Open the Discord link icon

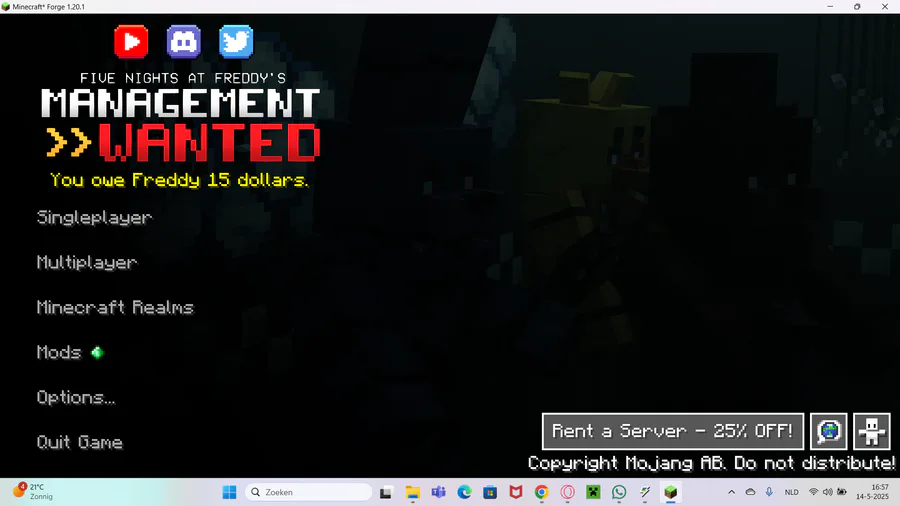click(184, 42)
